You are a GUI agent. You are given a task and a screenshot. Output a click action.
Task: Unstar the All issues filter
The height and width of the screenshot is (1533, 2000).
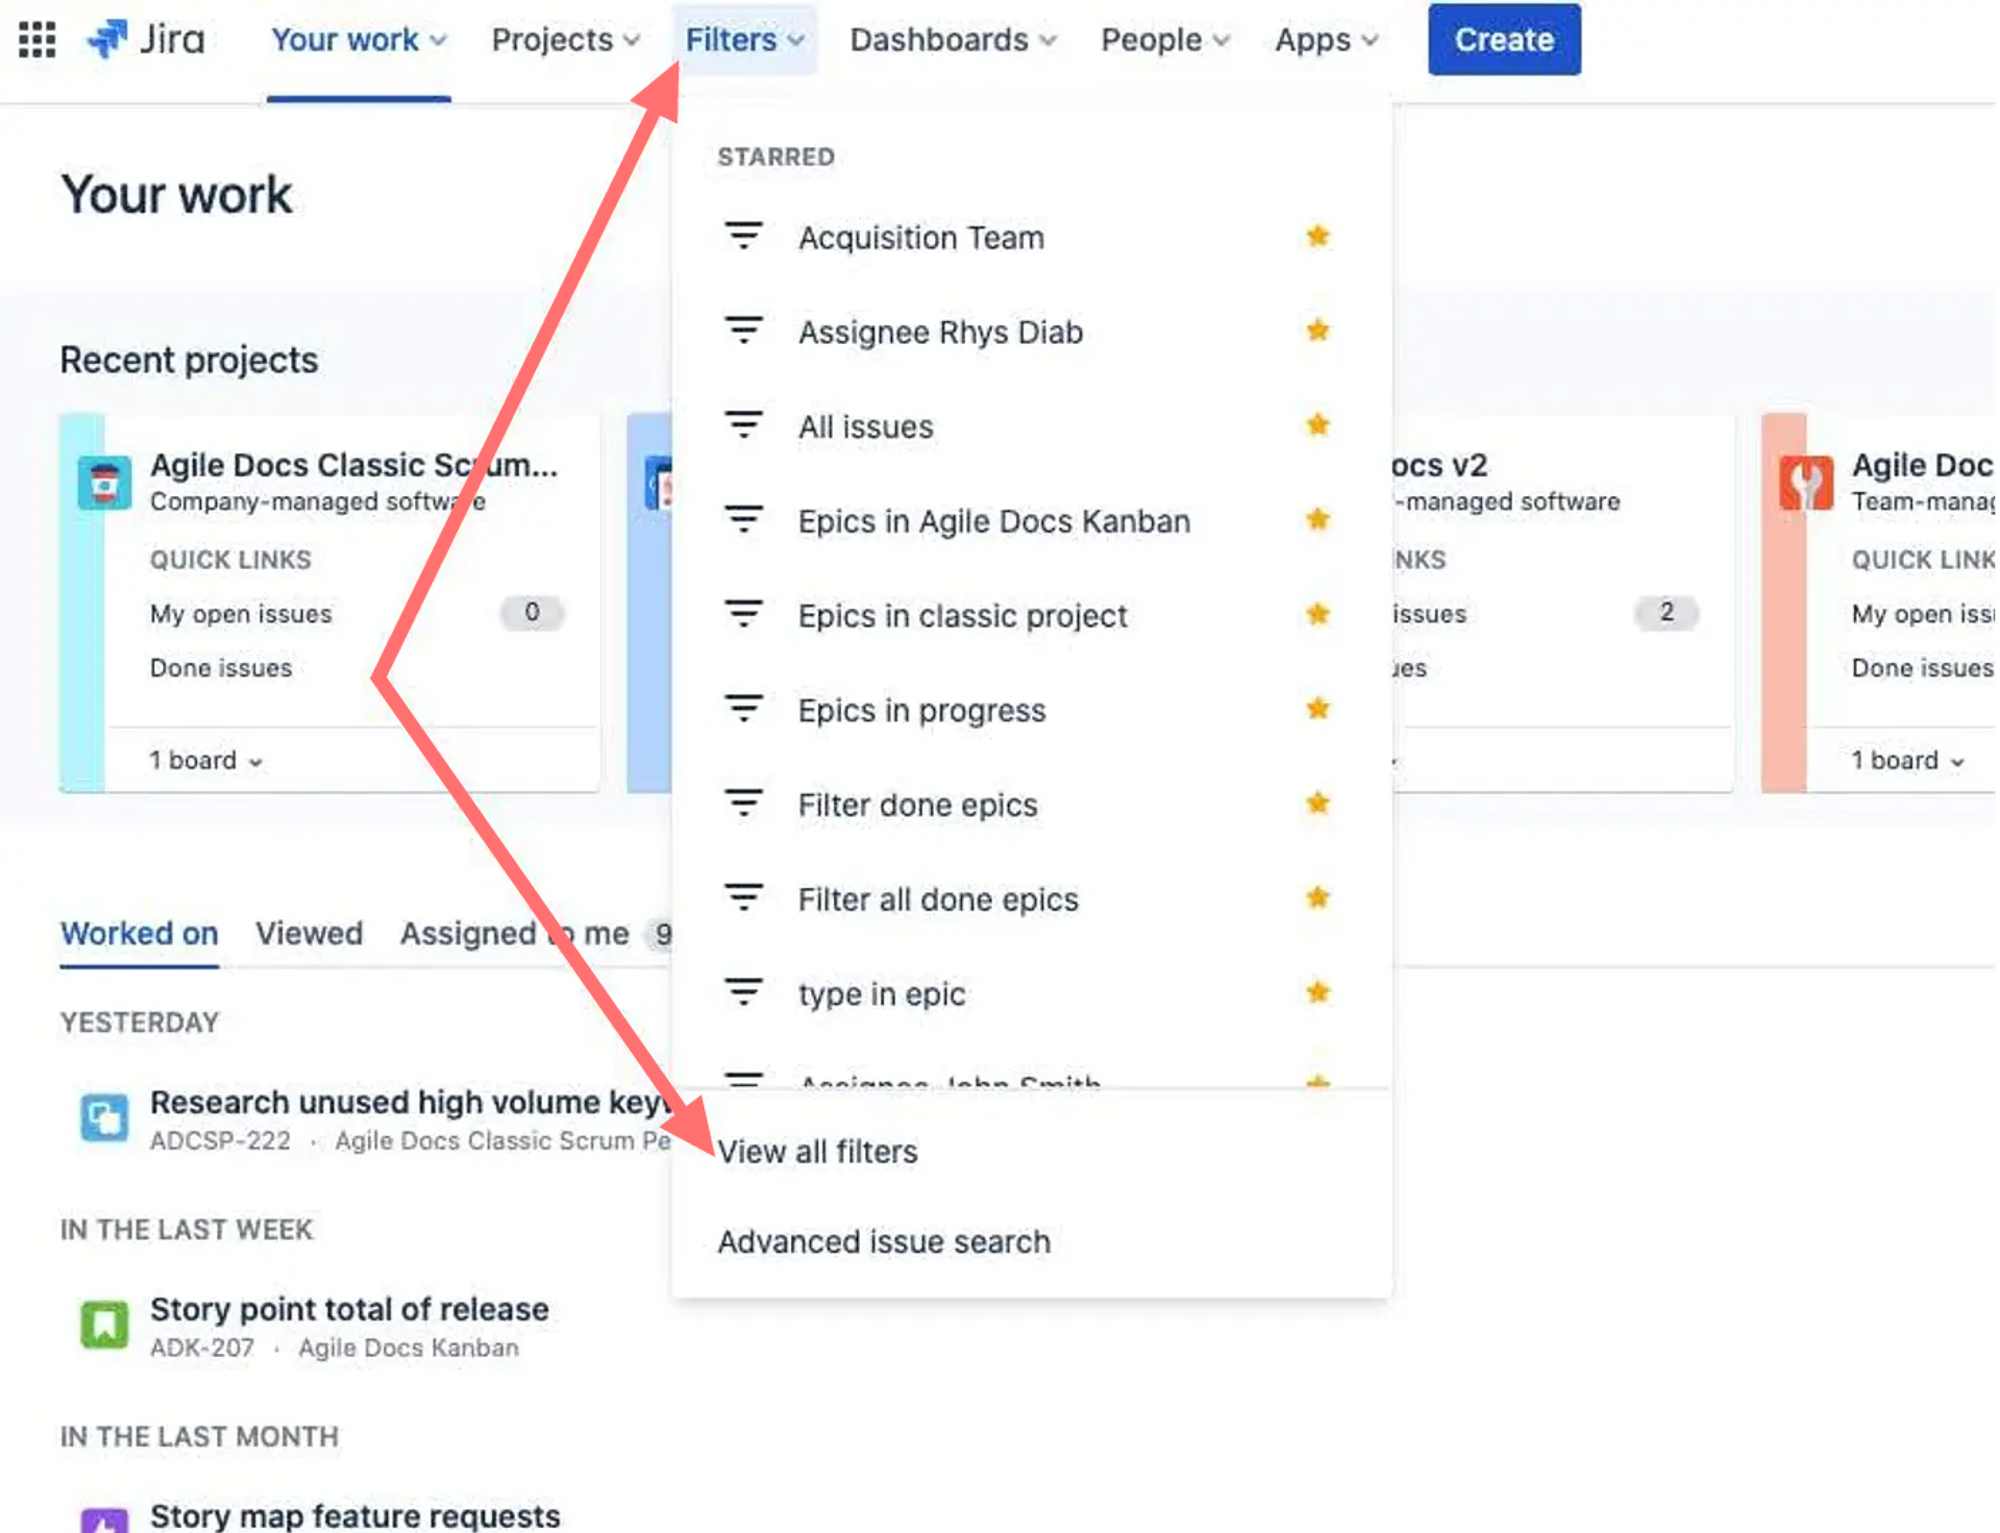point(1317,426)
